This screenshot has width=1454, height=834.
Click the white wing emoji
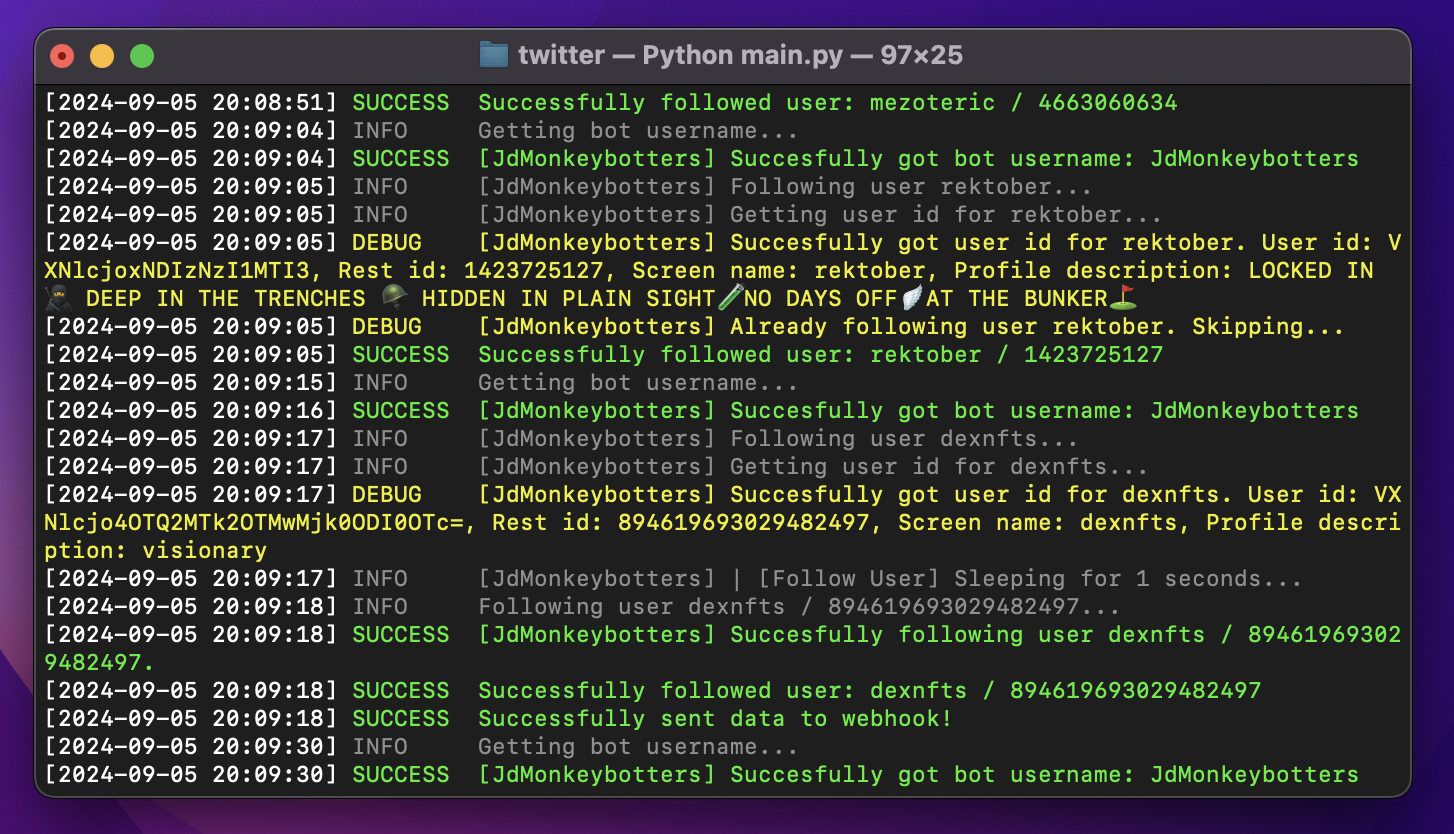pyautogui.click(x=912, y=298)
